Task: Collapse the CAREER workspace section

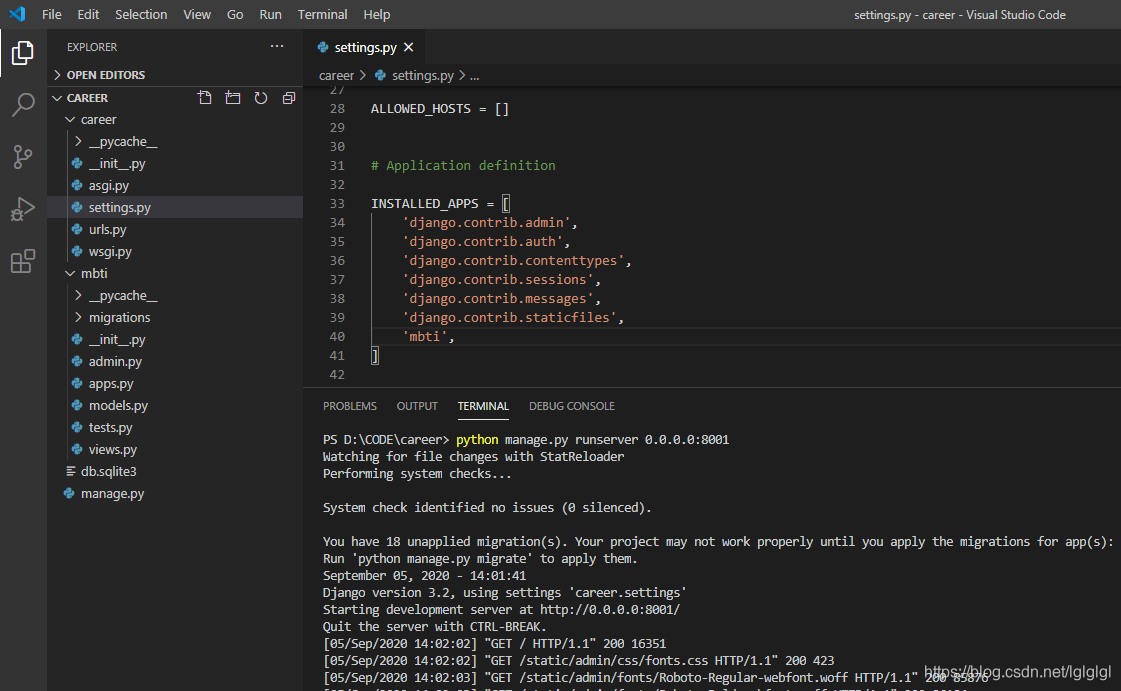Action: pyautogui.click(x=57, y=98)
